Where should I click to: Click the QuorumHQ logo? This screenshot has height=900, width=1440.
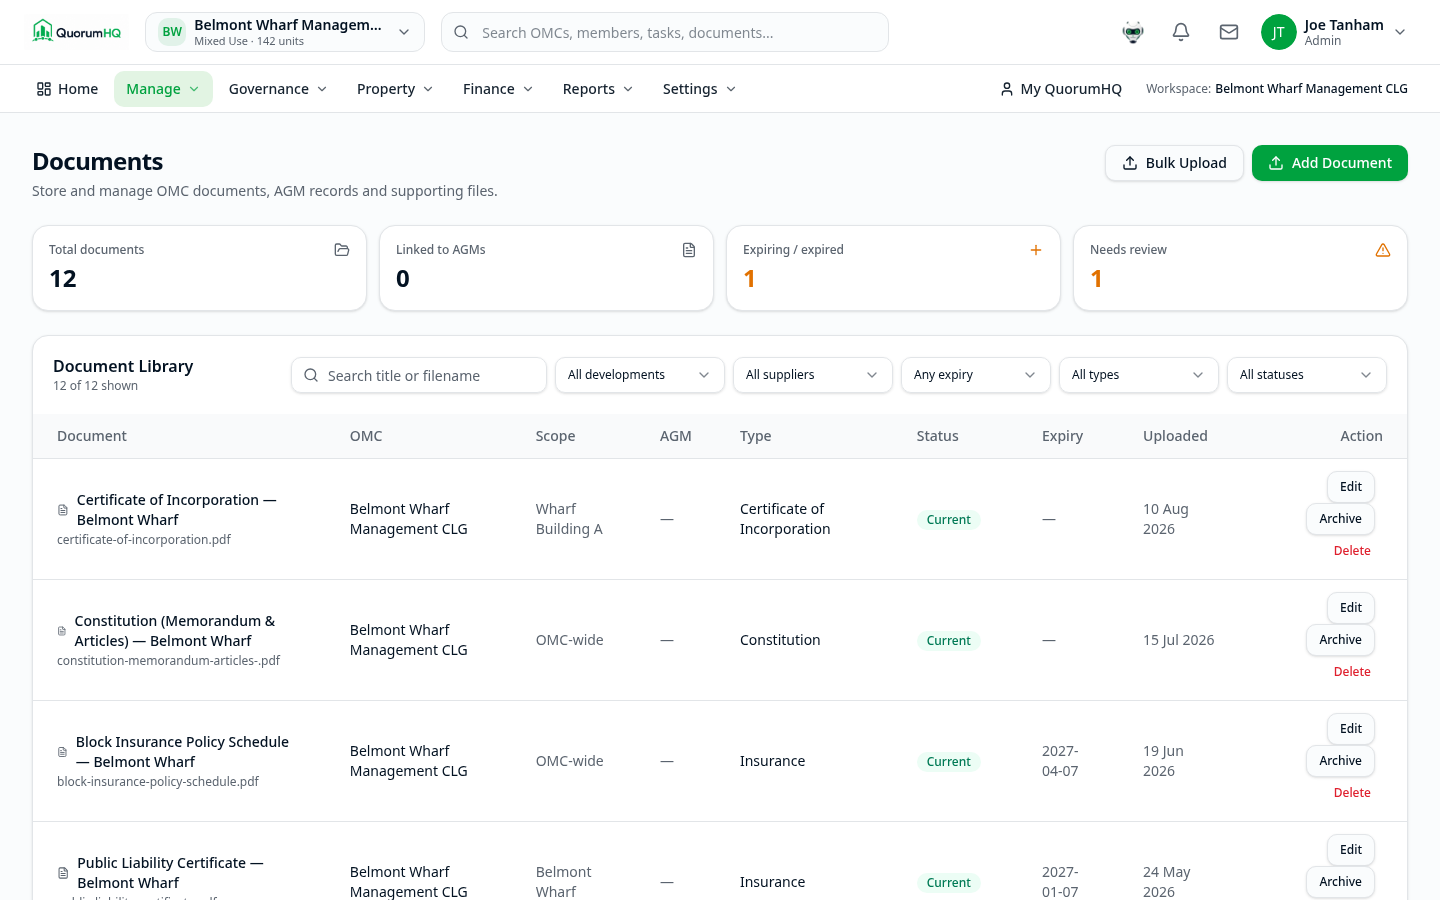[x=76, y=32]
